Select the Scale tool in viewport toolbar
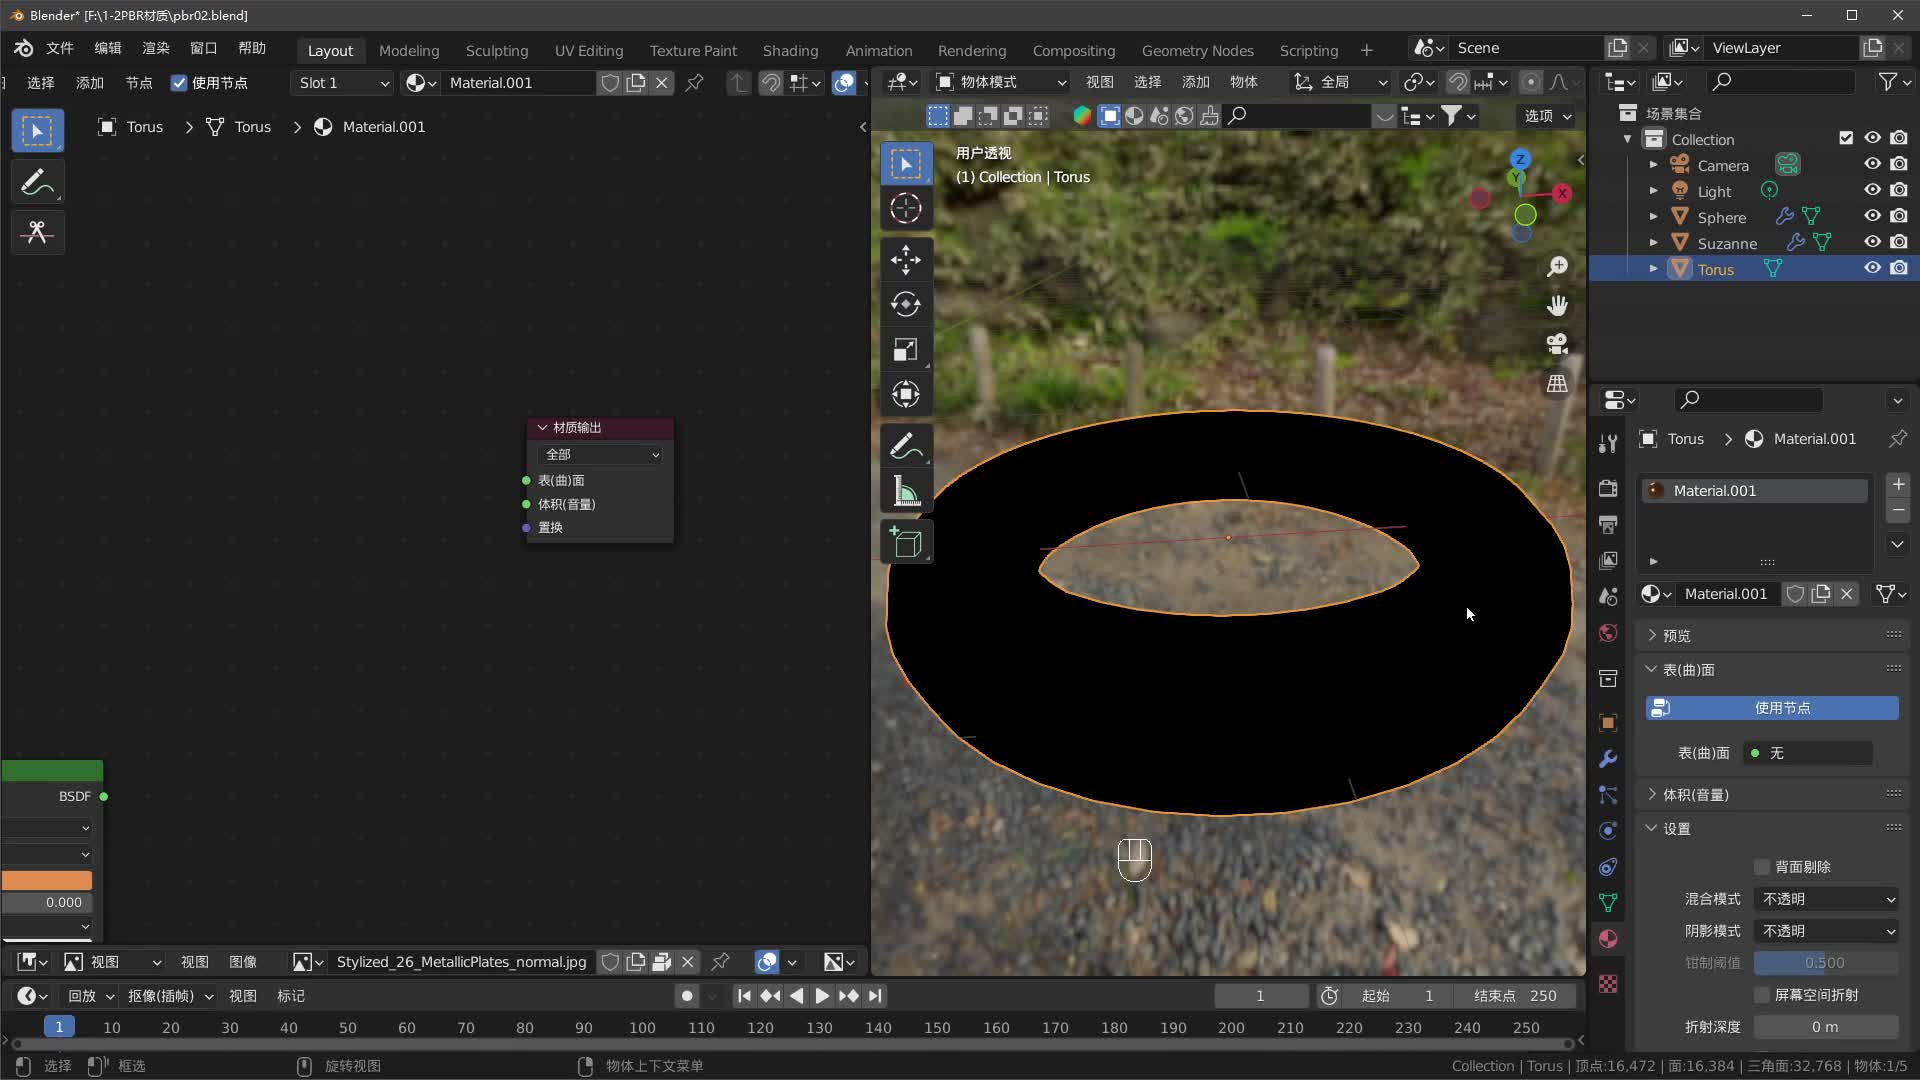Viewport: 1920px width, 1080px height. pyautogui.click(x=906, y=349)
